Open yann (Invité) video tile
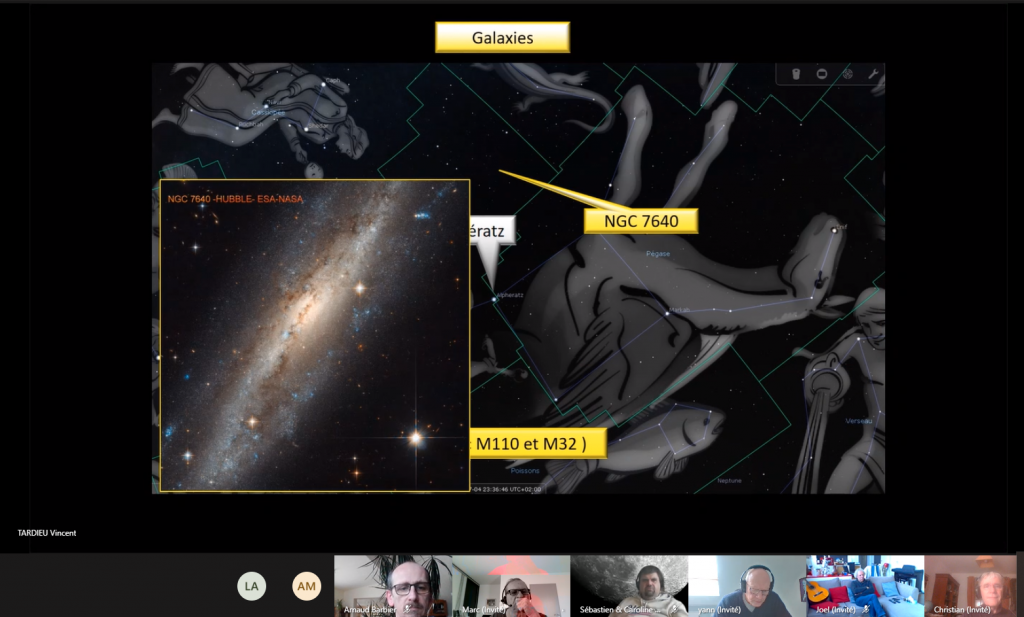The height and width of the screenshot is (617, 1024). [747, 586]
